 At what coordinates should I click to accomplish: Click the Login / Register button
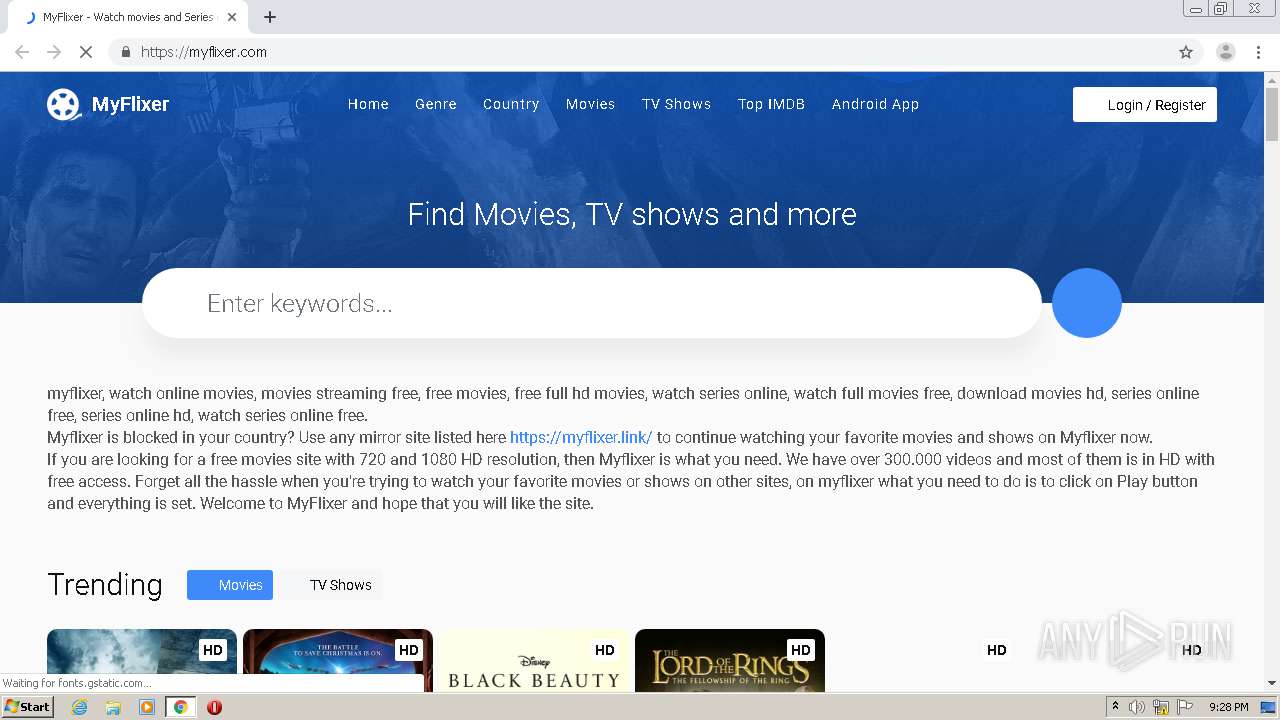click(1145, 104)
